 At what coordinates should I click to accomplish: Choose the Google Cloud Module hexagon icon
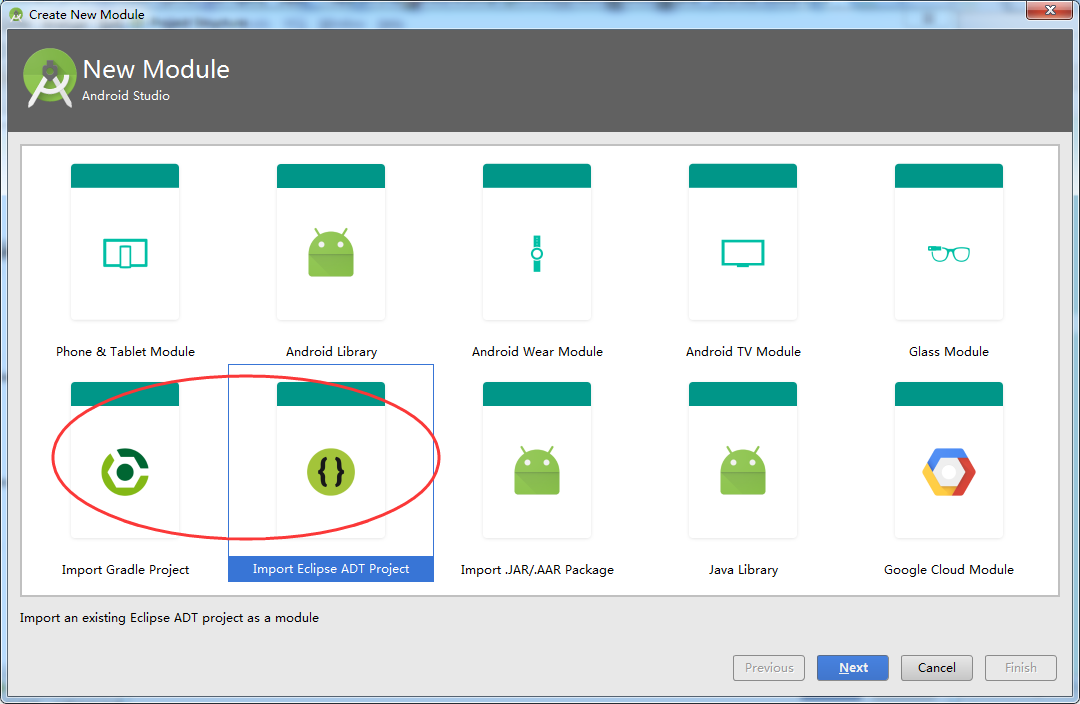pos(948,472)
